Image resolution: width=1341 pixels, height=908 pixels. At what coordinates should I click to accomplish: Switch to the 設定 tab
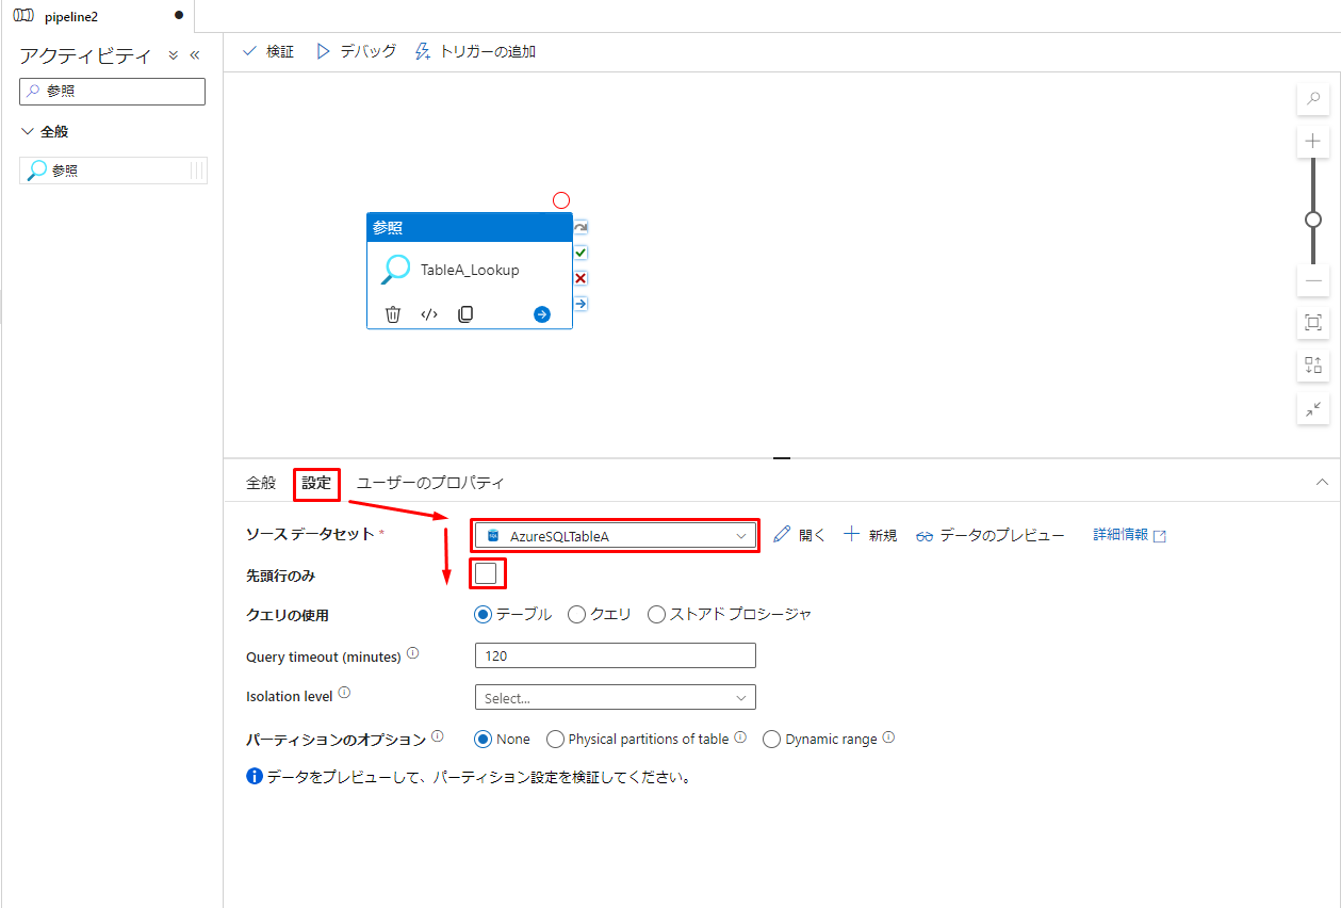click(317, 482)
